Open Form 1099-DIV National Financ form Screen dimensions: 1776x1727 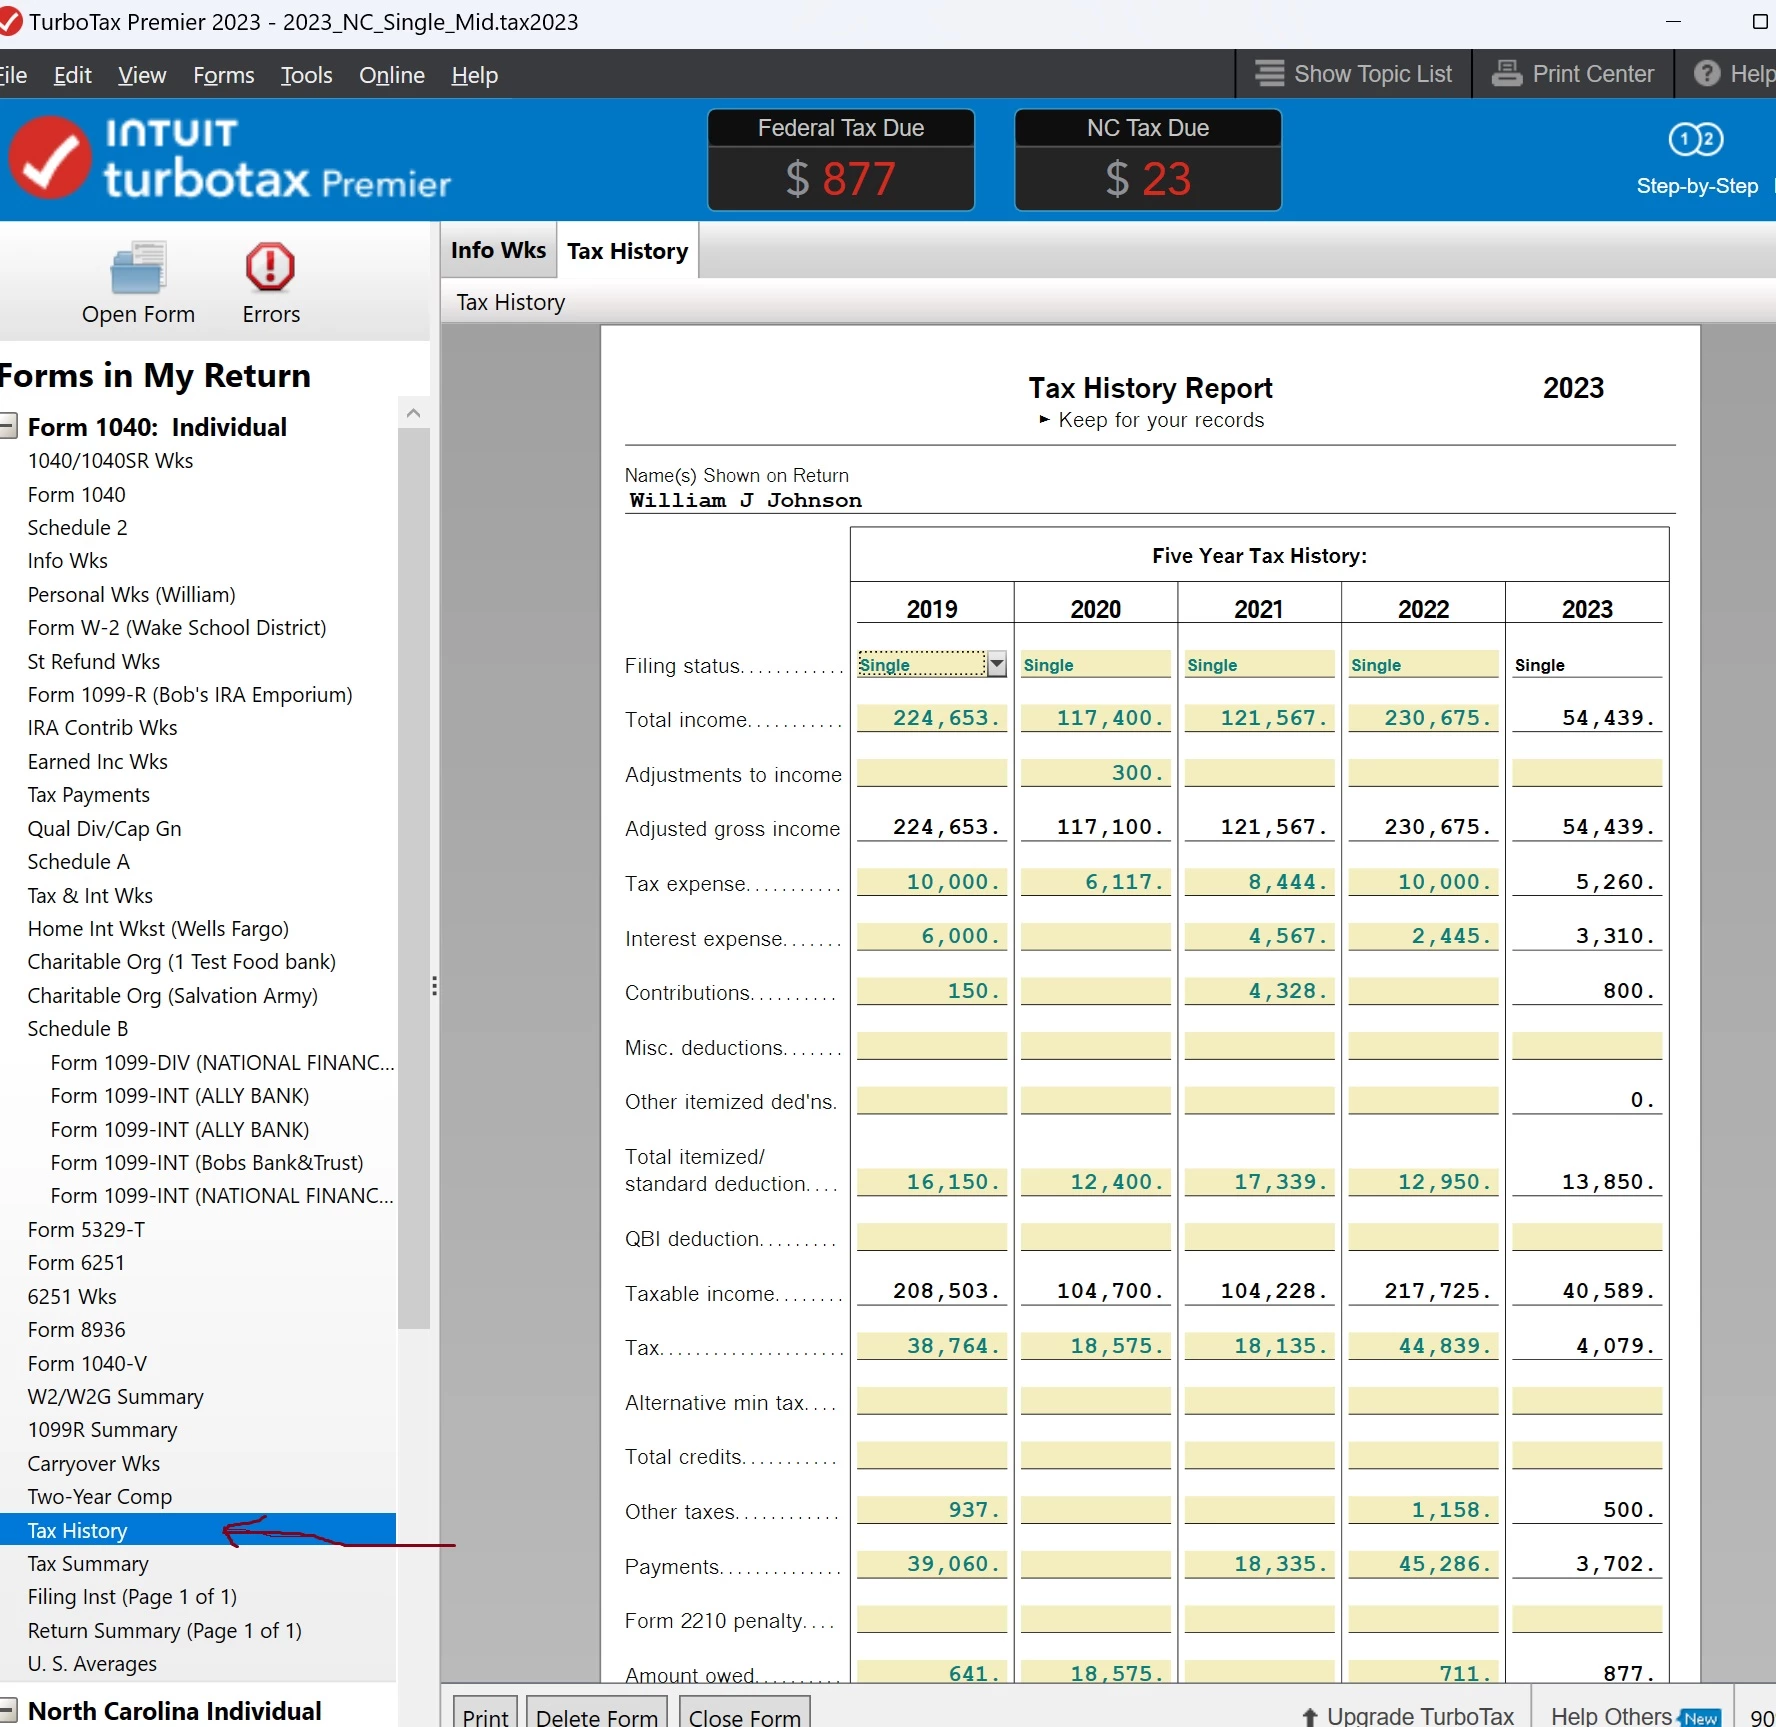pos(222,1062)
